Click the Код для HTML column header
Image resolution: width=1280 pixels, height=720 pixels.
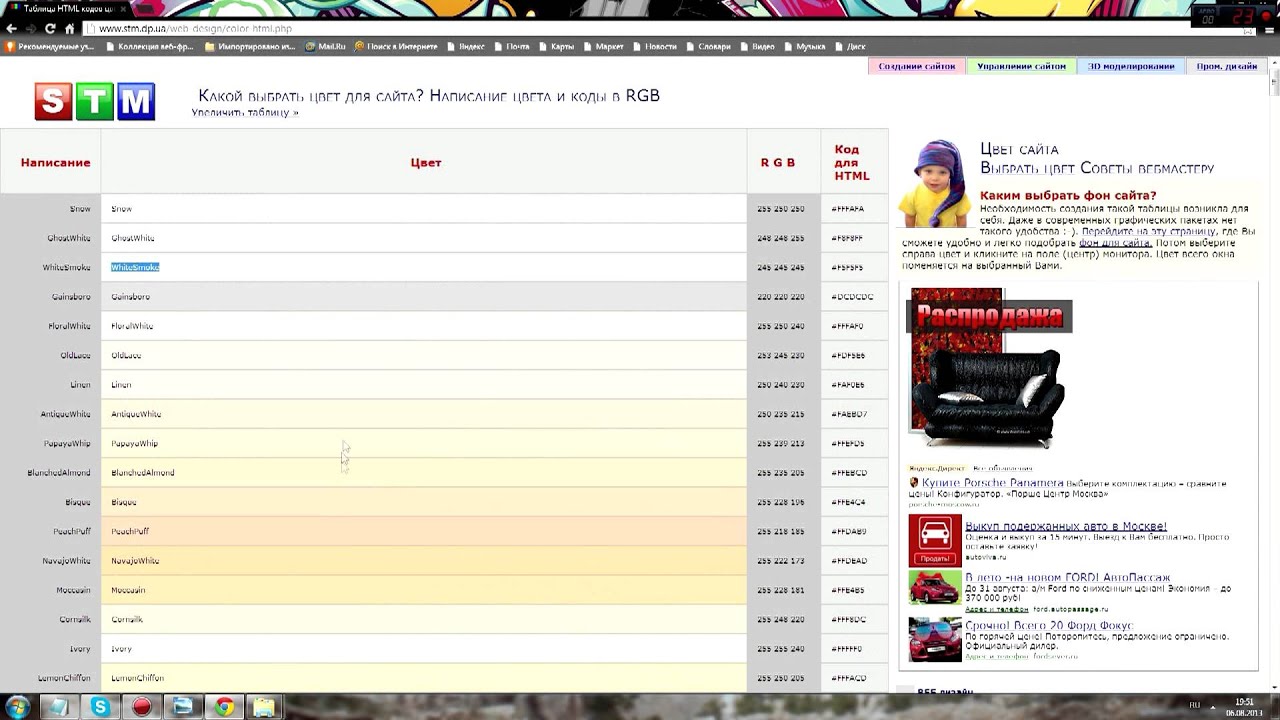coord(852,162)
